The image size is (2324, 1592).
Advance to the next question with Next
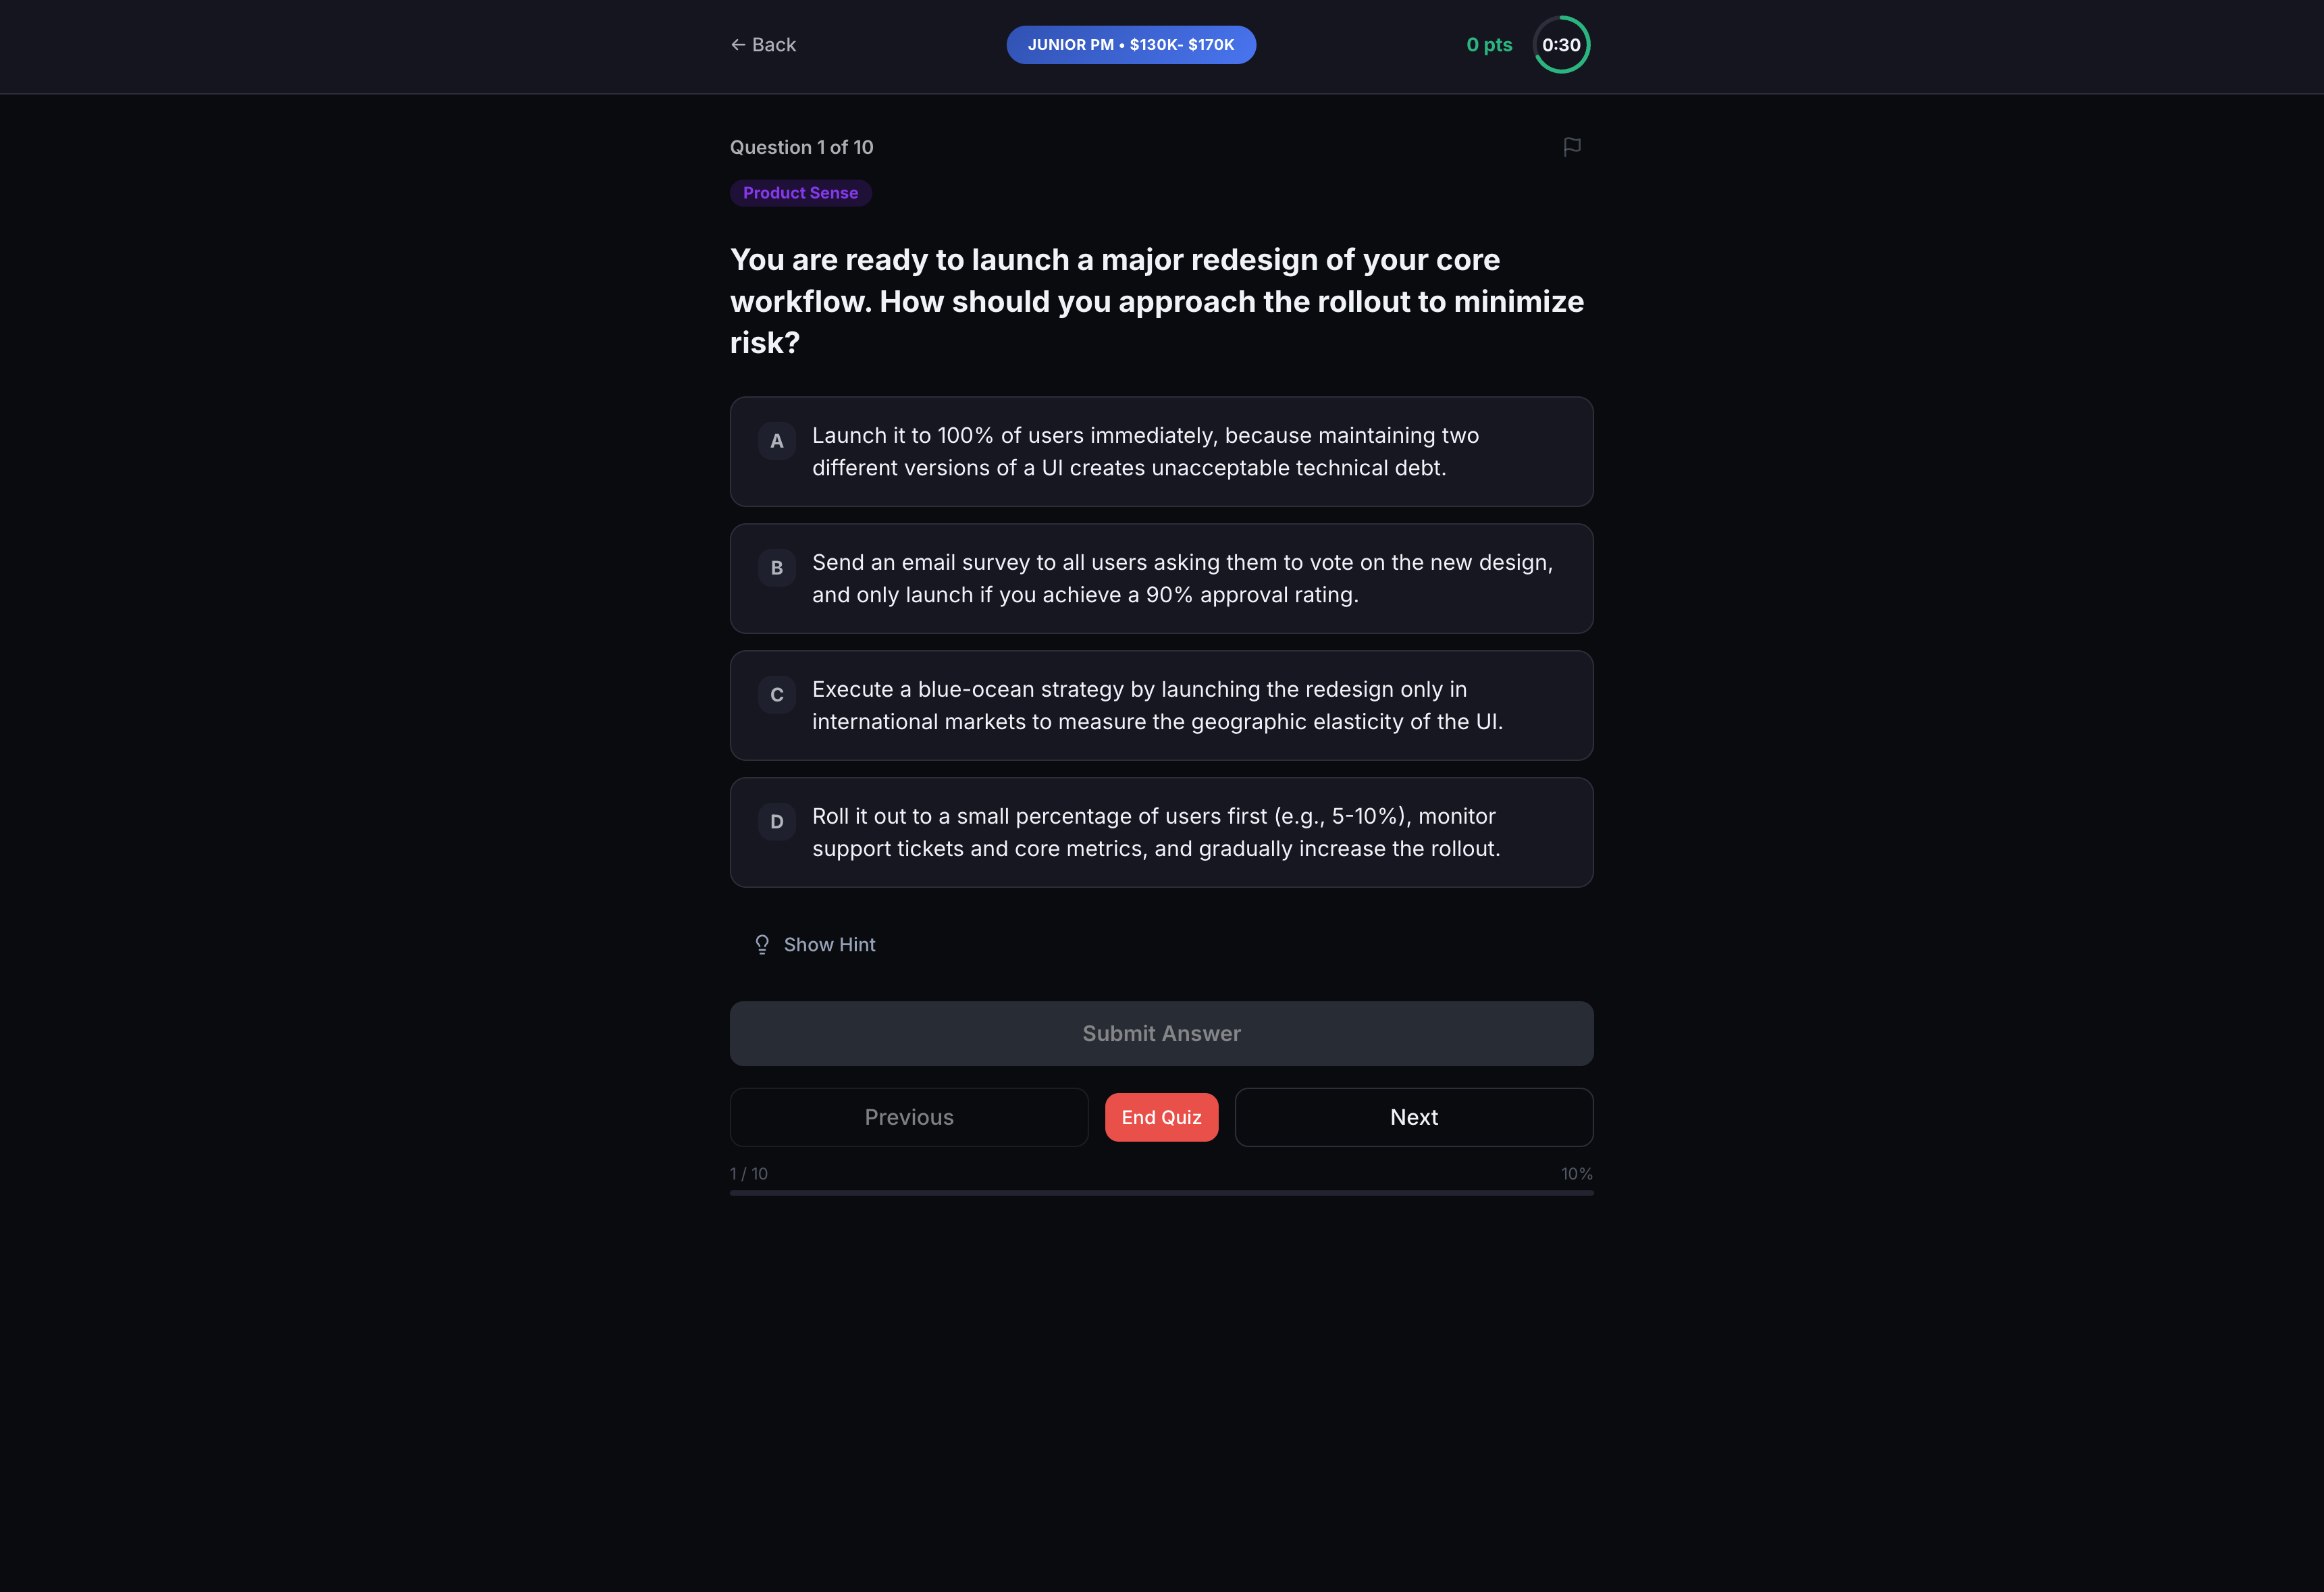pyautogui.click(x=1413, y=1117)
